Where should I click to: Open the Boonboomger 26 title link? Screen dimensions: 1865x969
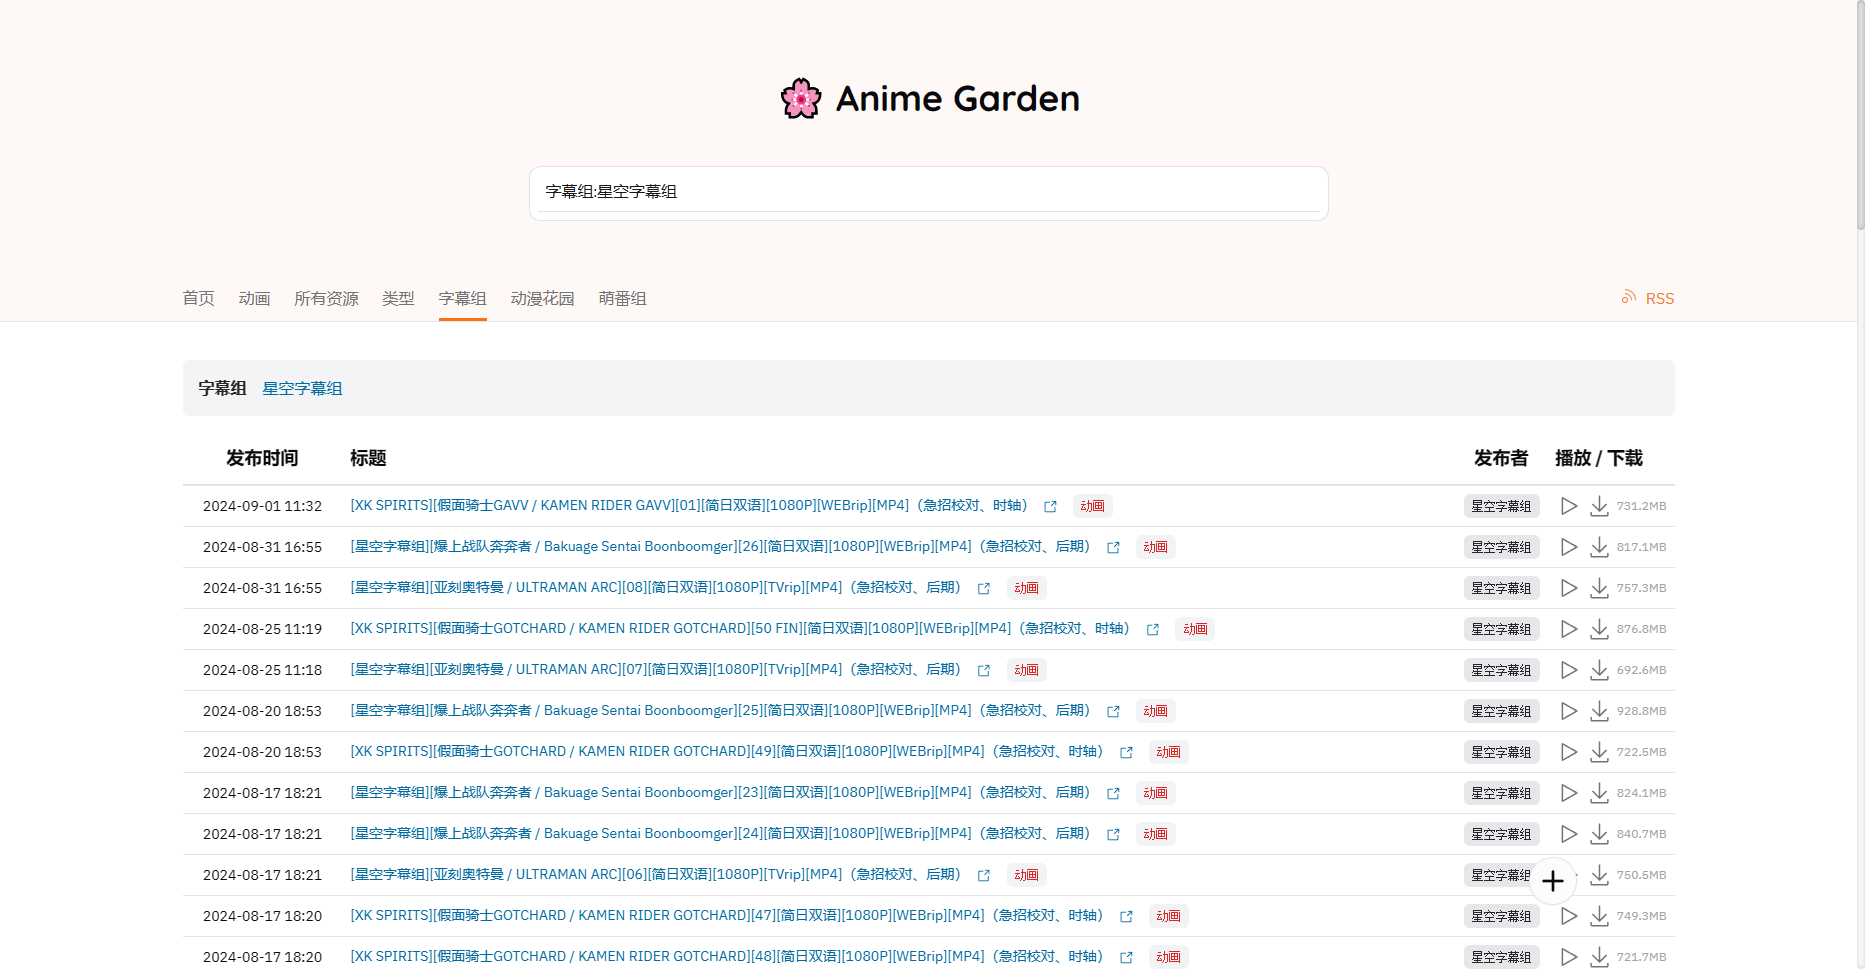tap(721, 547)
